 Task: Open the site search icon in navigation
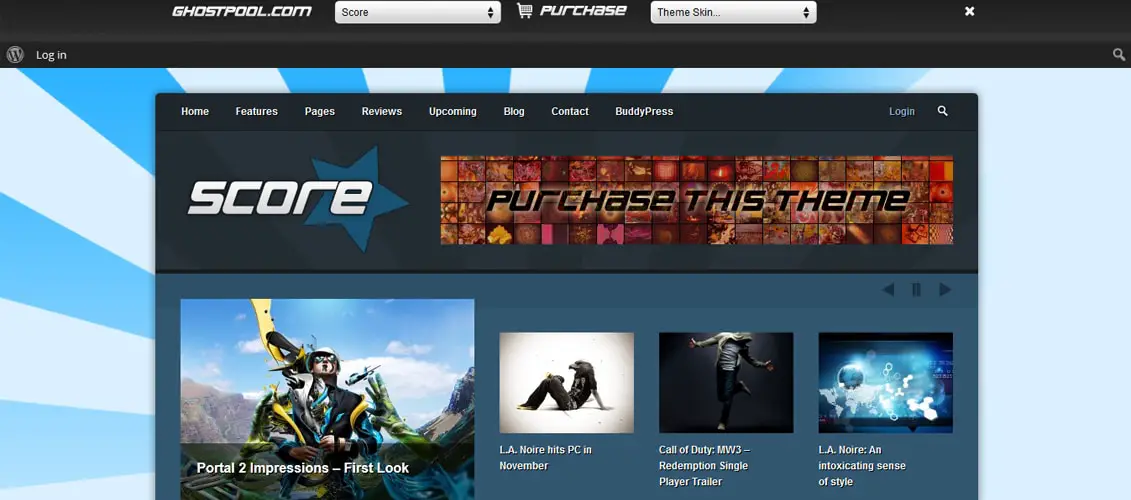coord(942,111)
